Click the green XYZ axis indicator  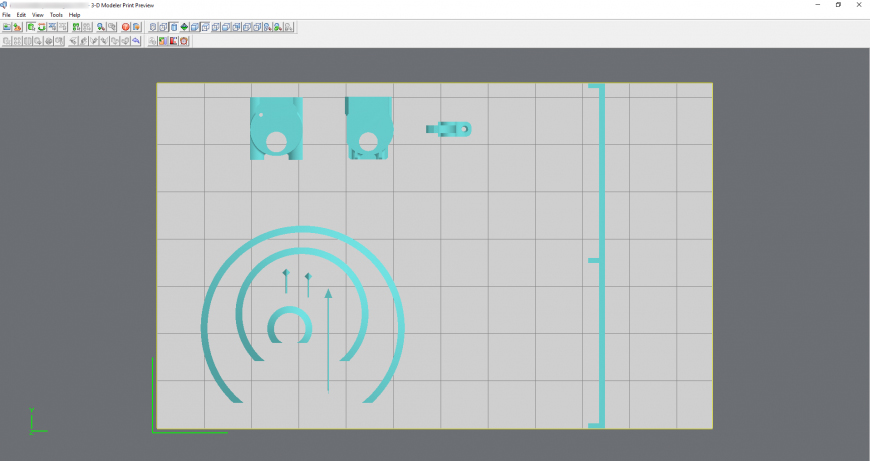[x=34, y=423]
